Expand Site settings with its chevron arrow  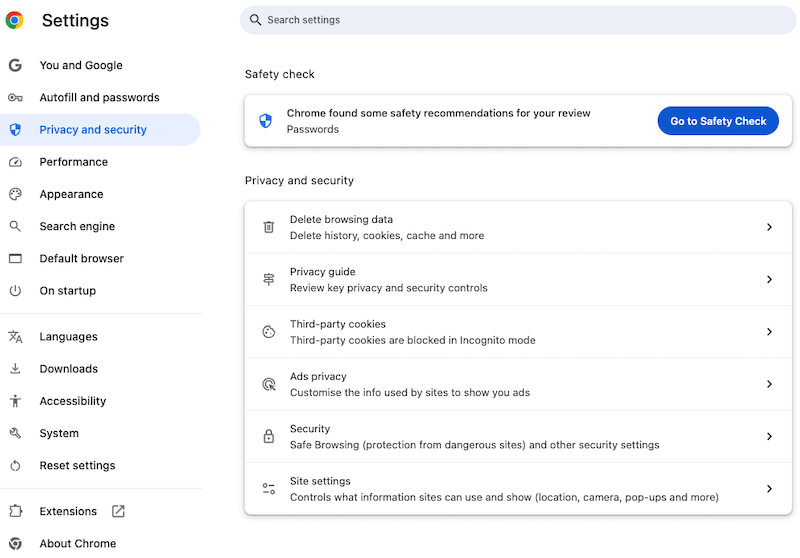point(769,489)
